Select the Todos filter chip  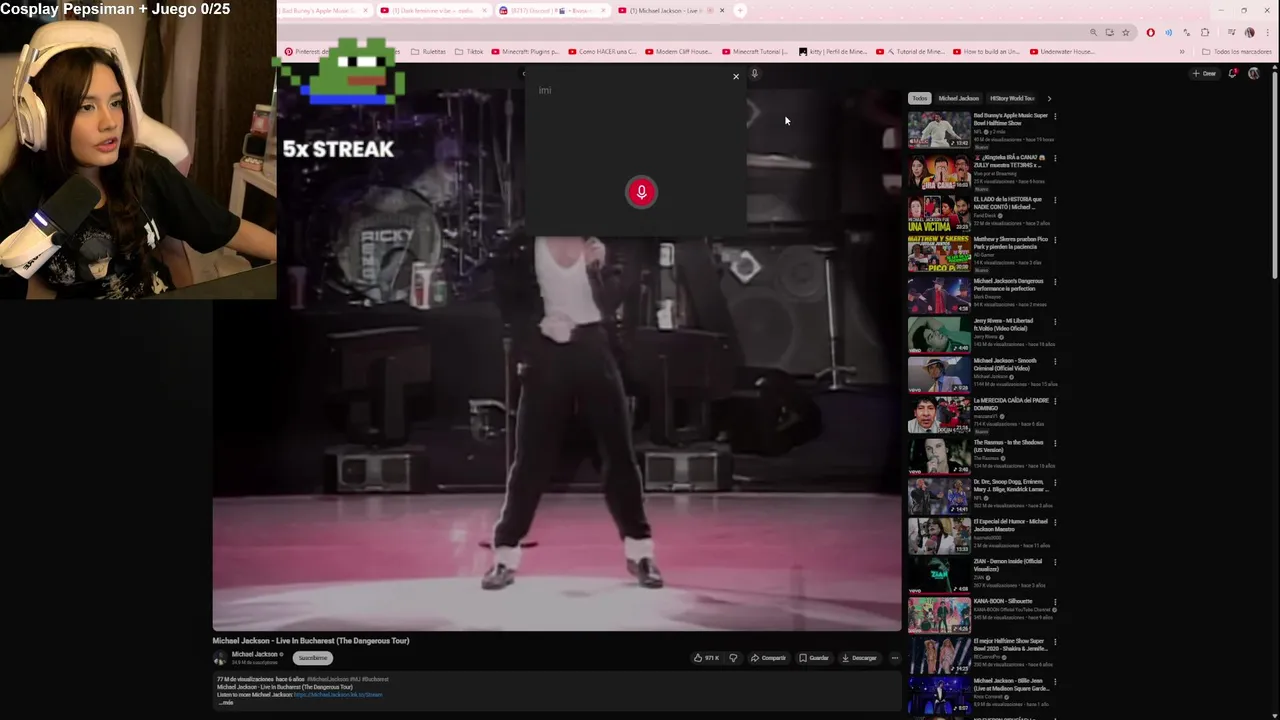pos(920,98)
